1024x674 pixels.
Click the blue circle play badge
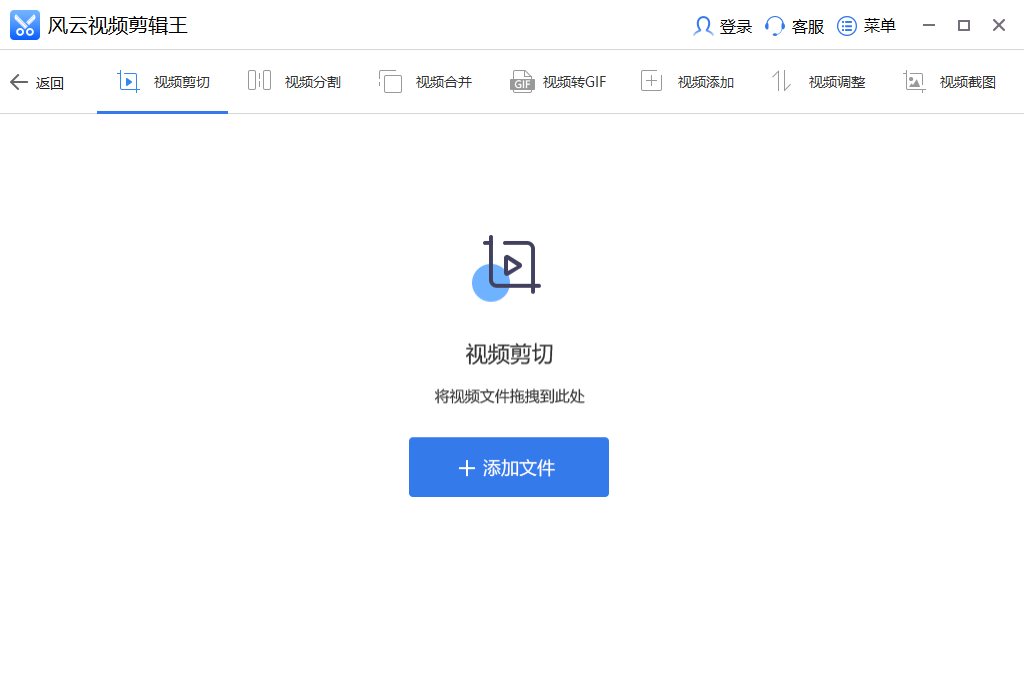pos(490,282)
